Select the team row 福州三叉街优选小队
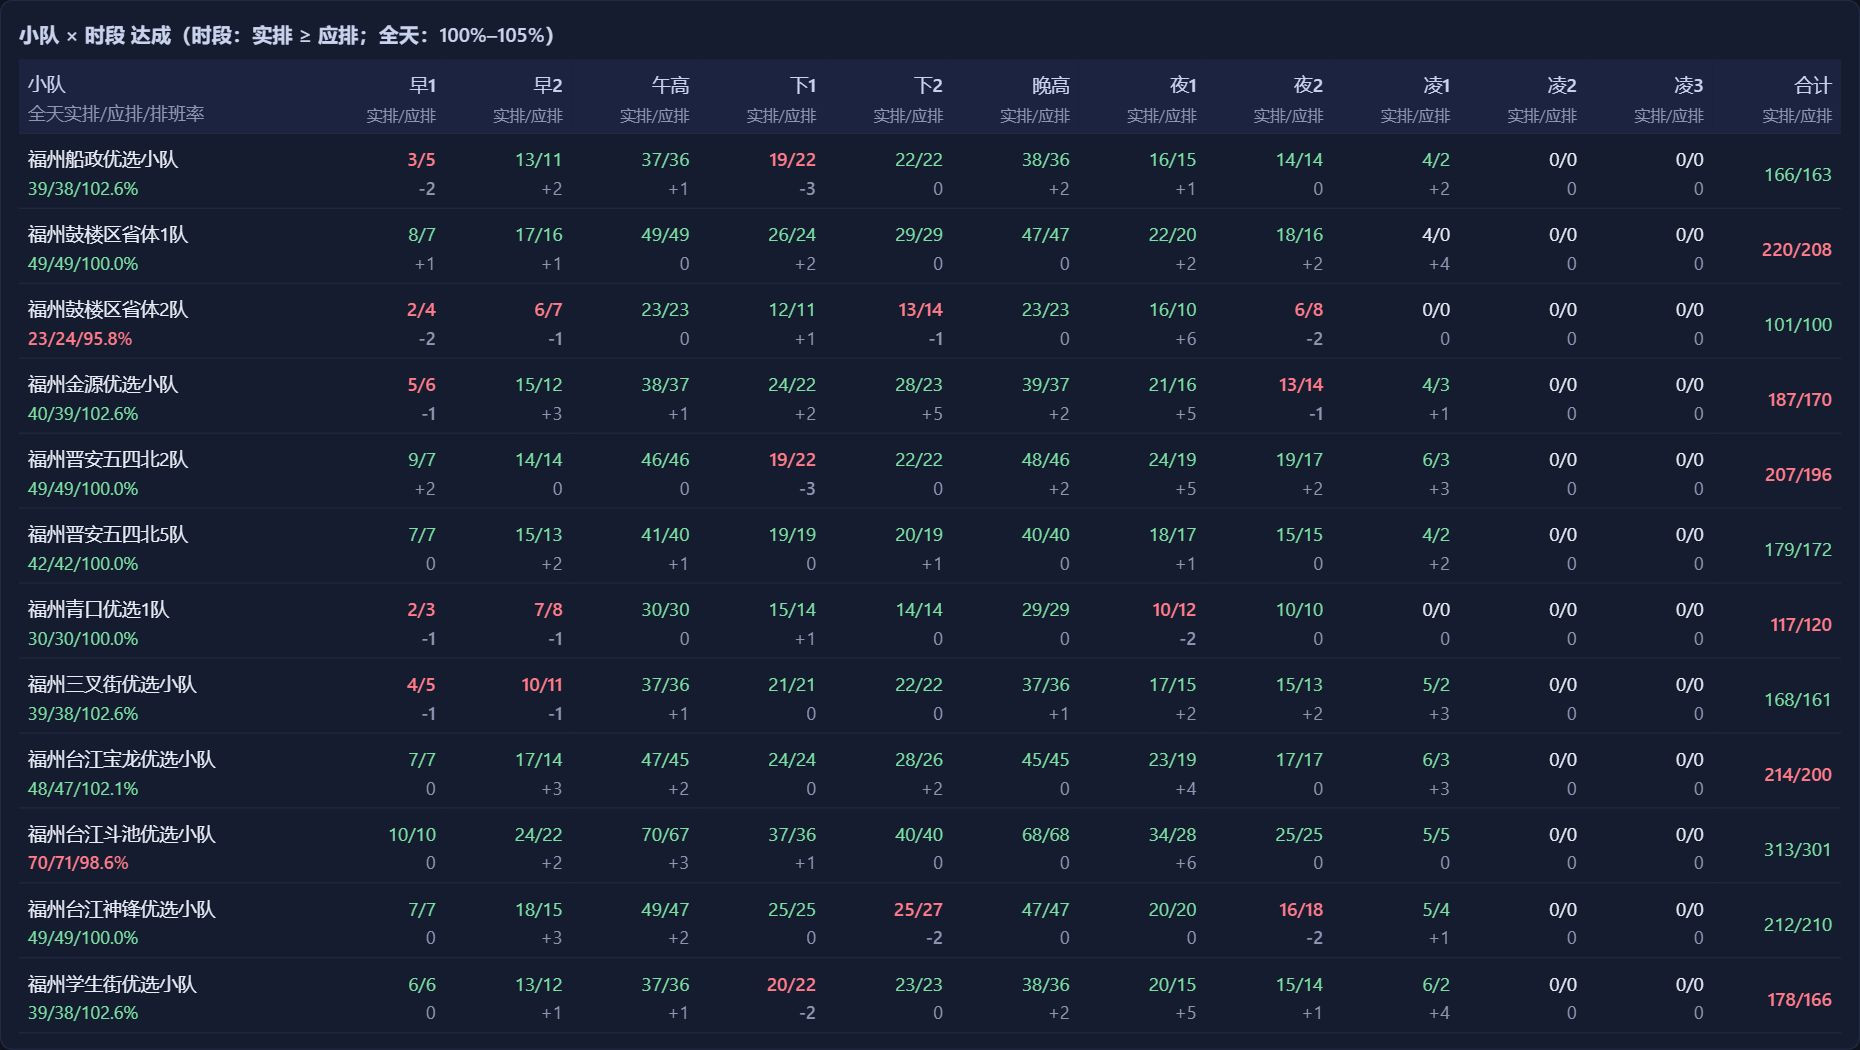This screenshot has height=1050, width=1860. (x=930, y=697)
